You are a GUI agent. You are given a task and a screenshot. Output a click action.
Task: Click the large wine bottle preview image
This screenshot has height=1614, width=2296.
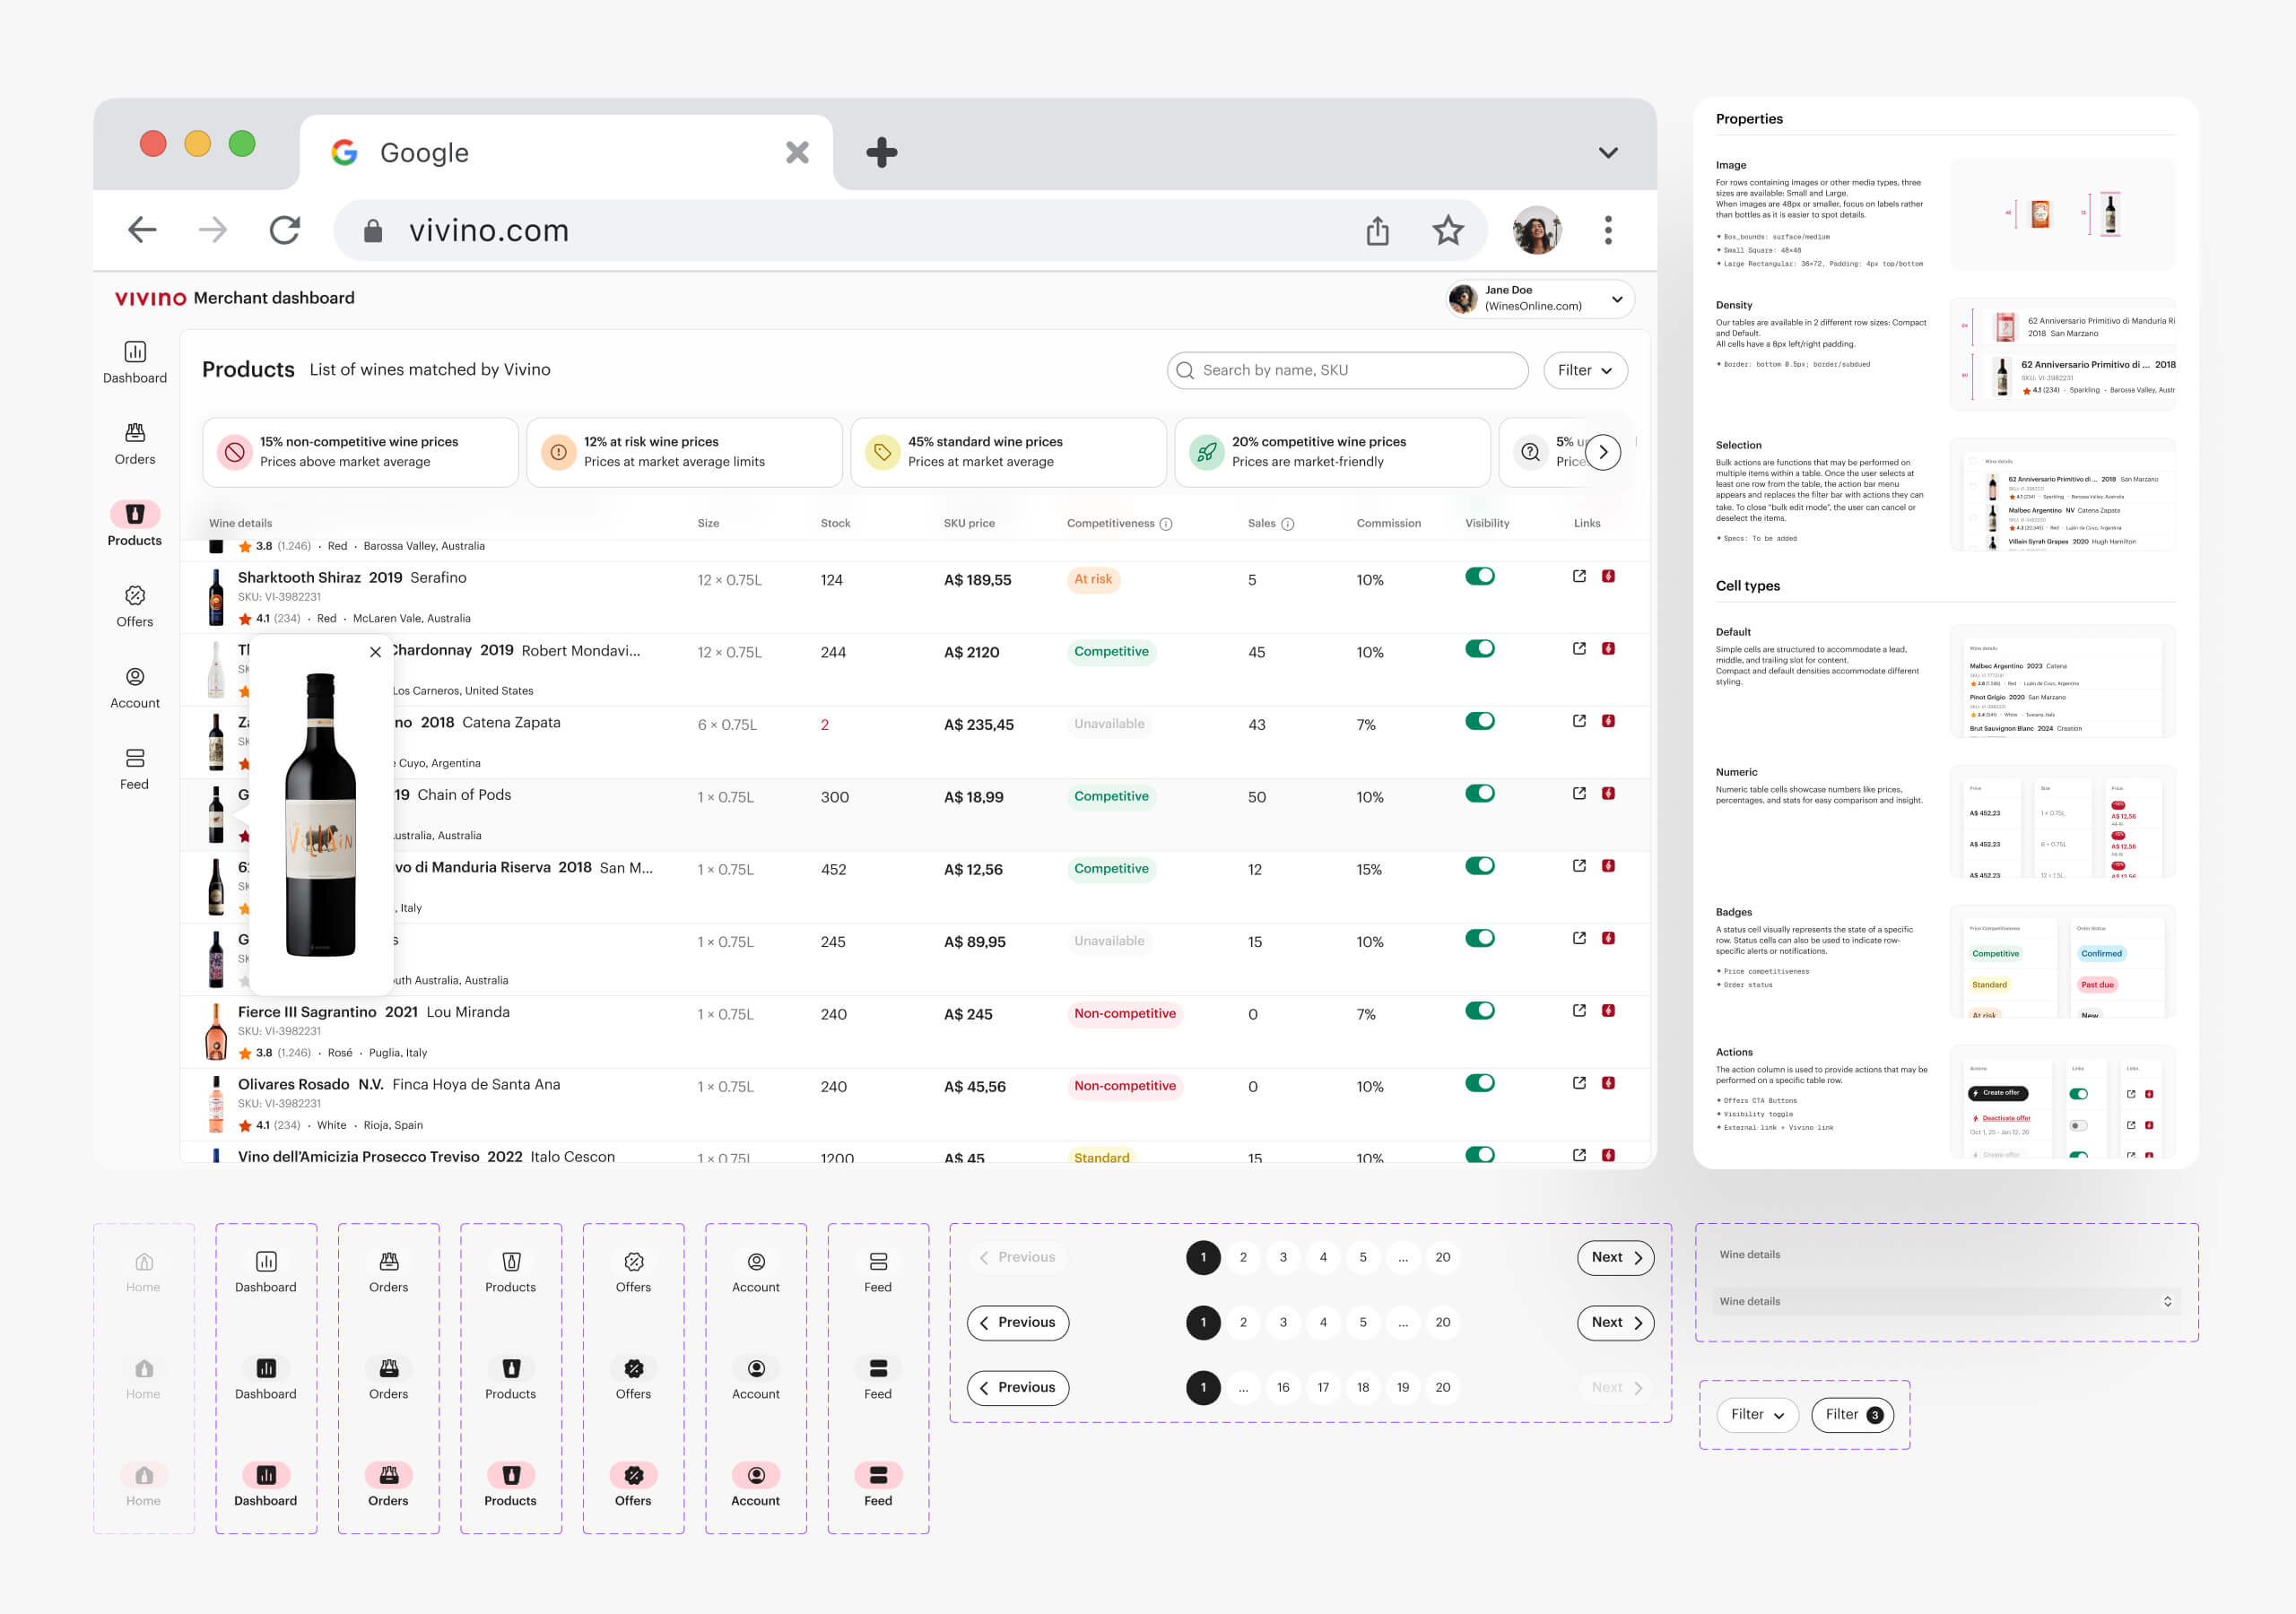coord(320,814)
